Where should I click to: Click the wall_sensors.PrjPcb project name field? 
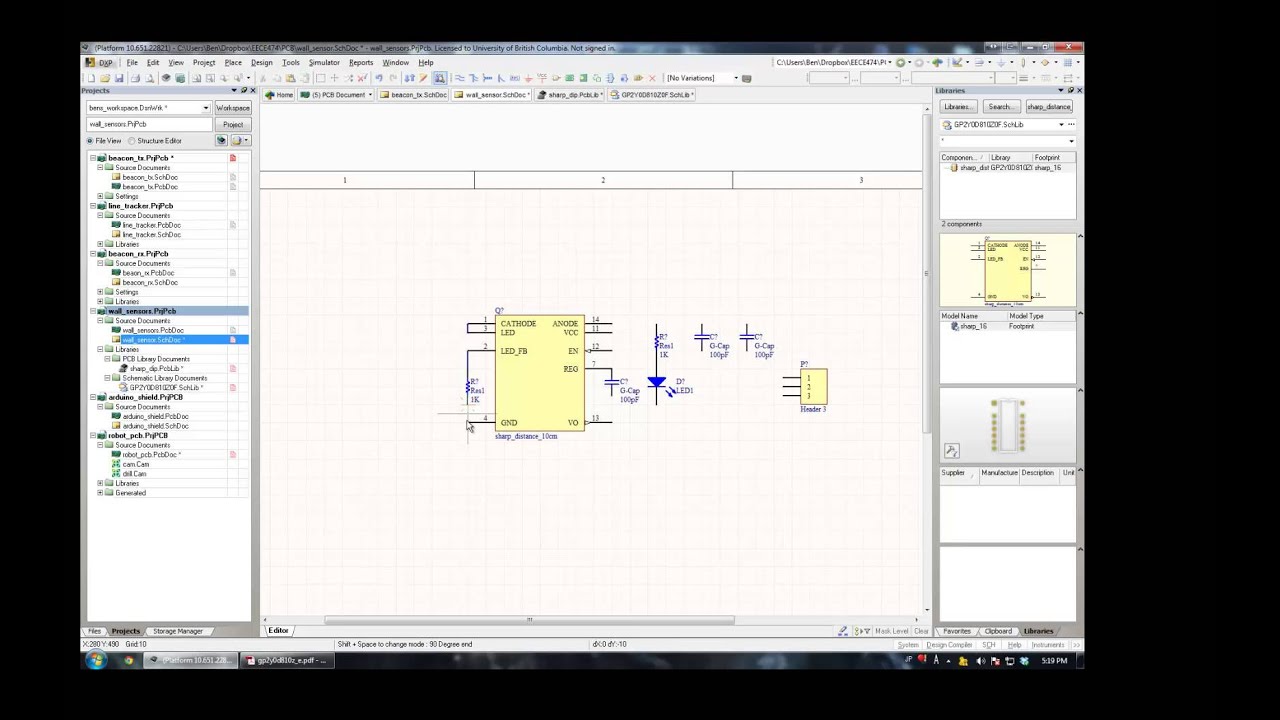tap(149, 124)
